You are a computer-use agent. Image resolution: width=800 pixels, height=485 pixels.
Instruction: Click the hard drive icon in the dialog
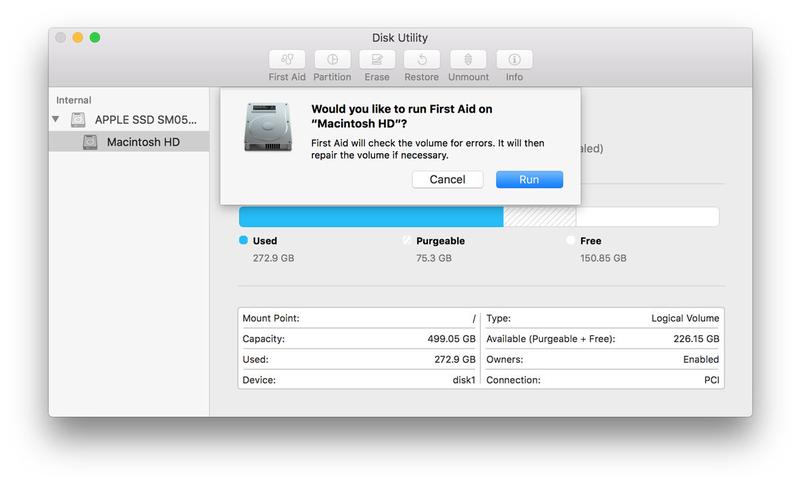(x=267, y=126)
